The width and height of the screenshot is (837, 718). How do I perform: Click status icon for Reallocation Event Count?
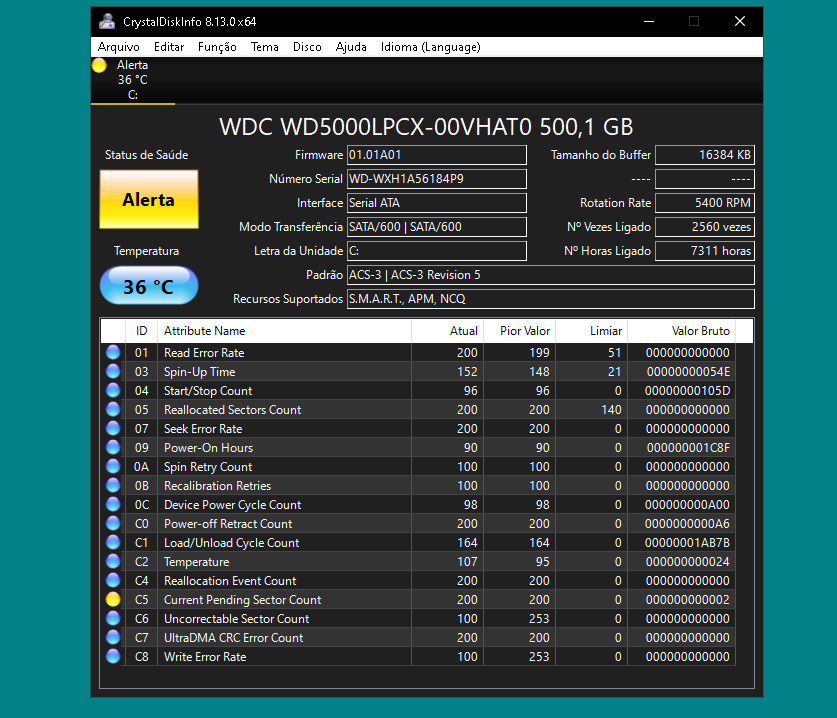(113, 580)
